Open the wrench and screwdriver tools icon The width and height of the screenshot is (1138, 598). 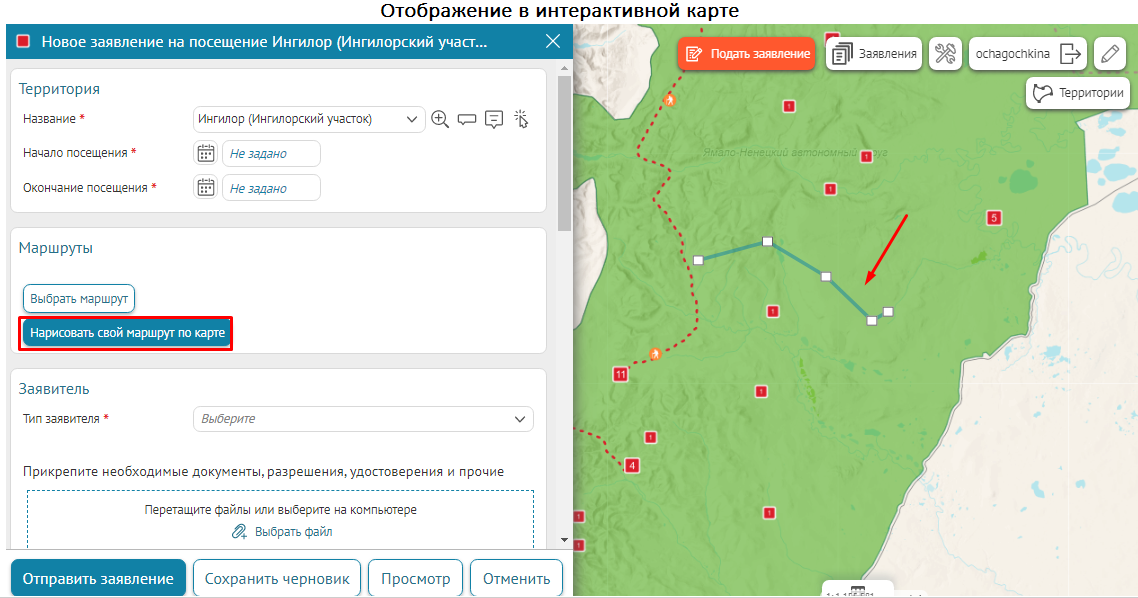coord(945,54)
